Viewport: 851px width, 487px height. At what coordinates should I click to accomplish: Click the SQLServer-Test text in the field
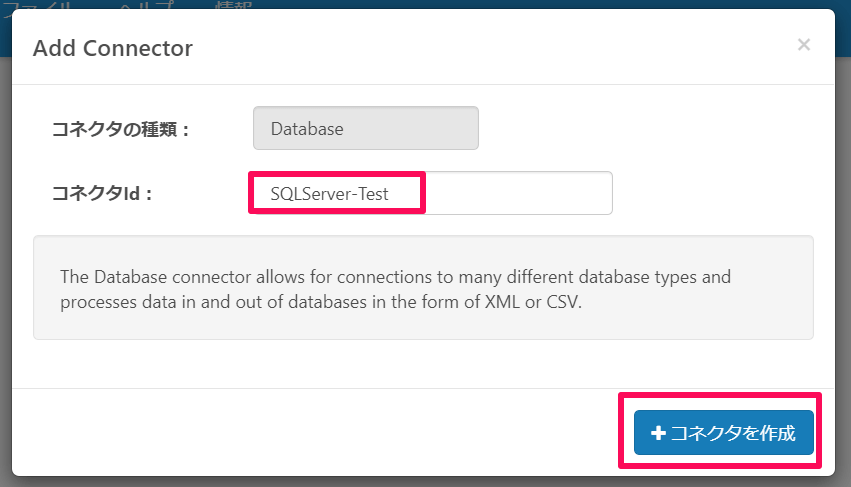pyautogui.click(x=329, y=193)
